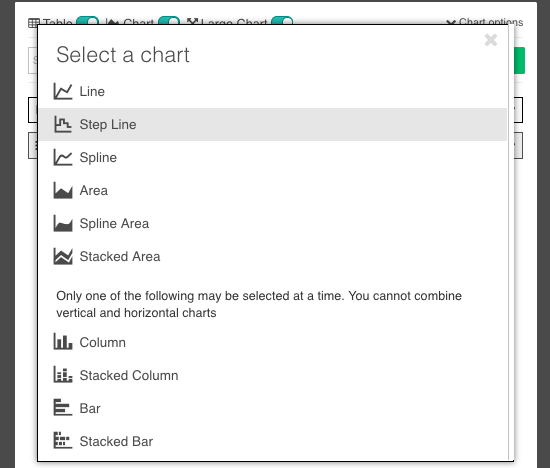
Task: Select the Column chart icon
Action: click(63, 342)
